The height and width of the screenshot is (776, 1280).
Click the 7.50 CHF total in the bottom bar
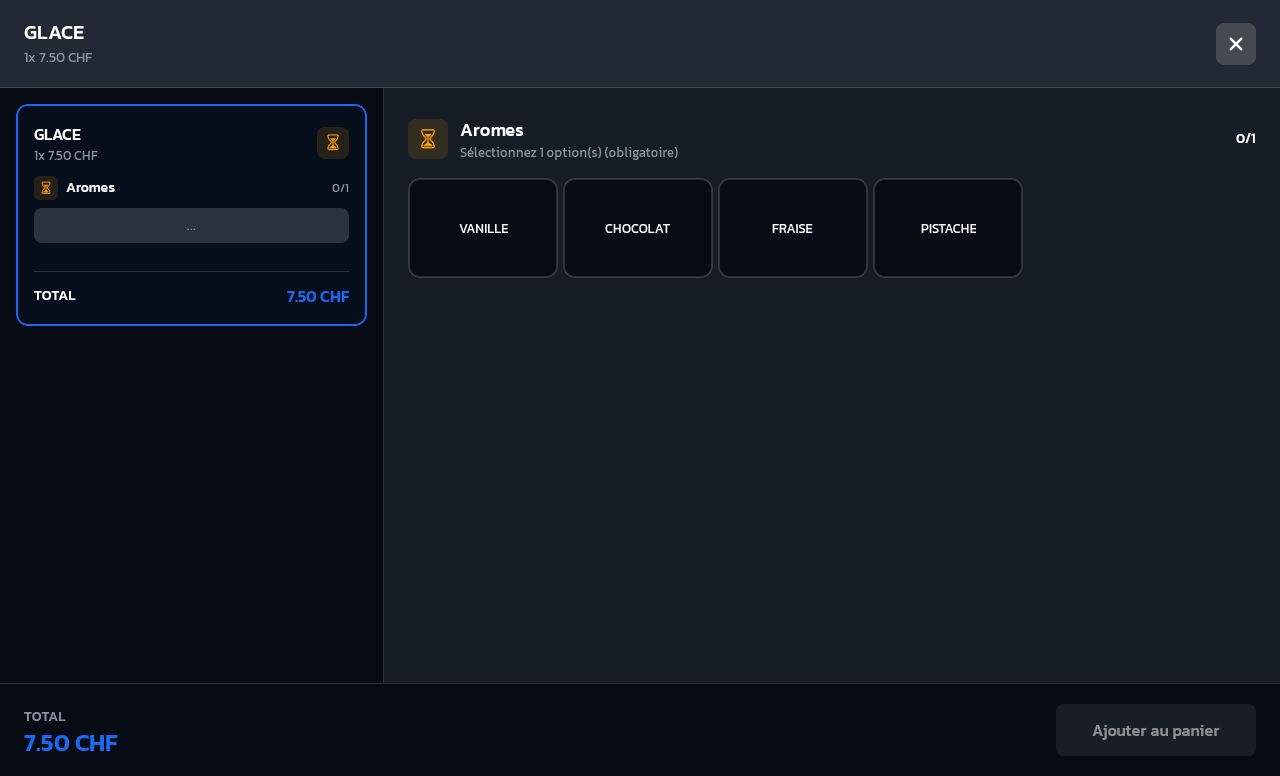point(71,743)
